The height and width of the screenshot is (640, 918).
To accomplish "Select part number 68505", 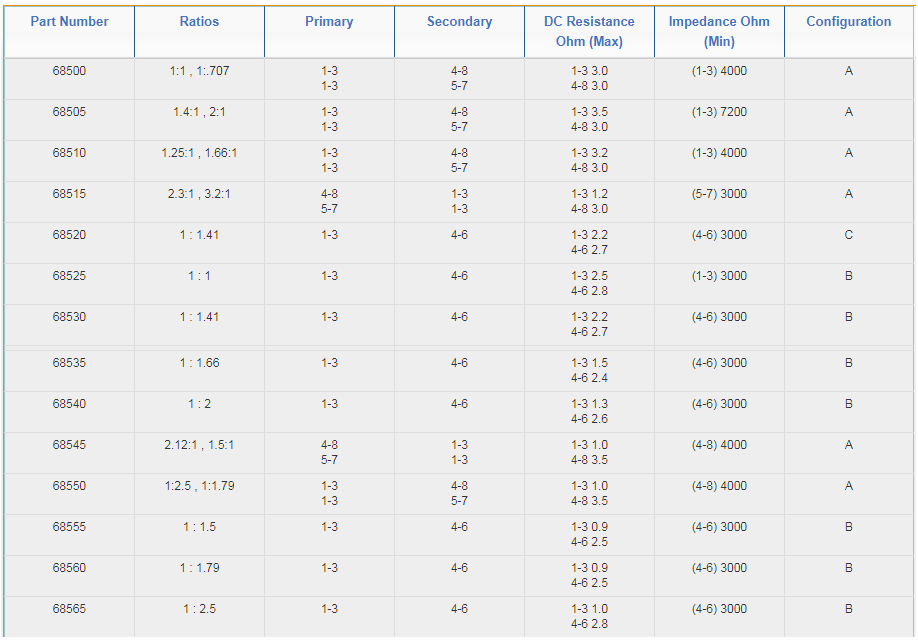I will [x=69, y=113].
